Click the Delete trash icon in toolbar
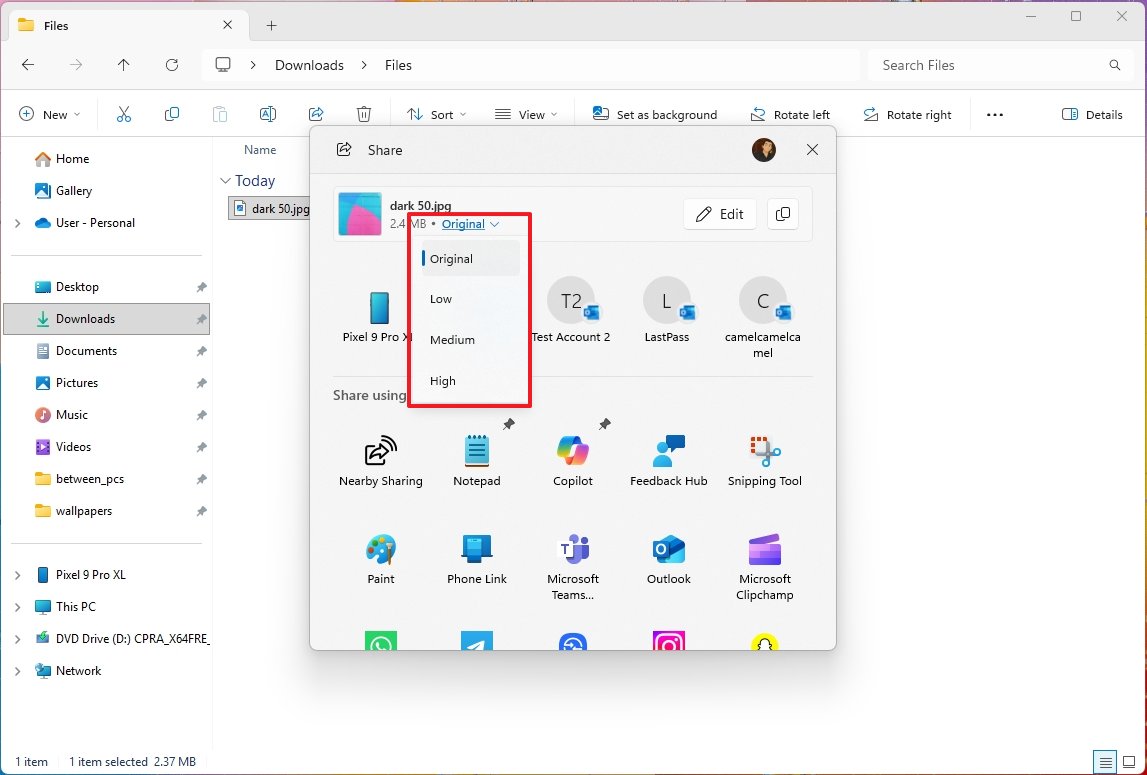This screenshot has width=1147, height=775. point(364,114)
